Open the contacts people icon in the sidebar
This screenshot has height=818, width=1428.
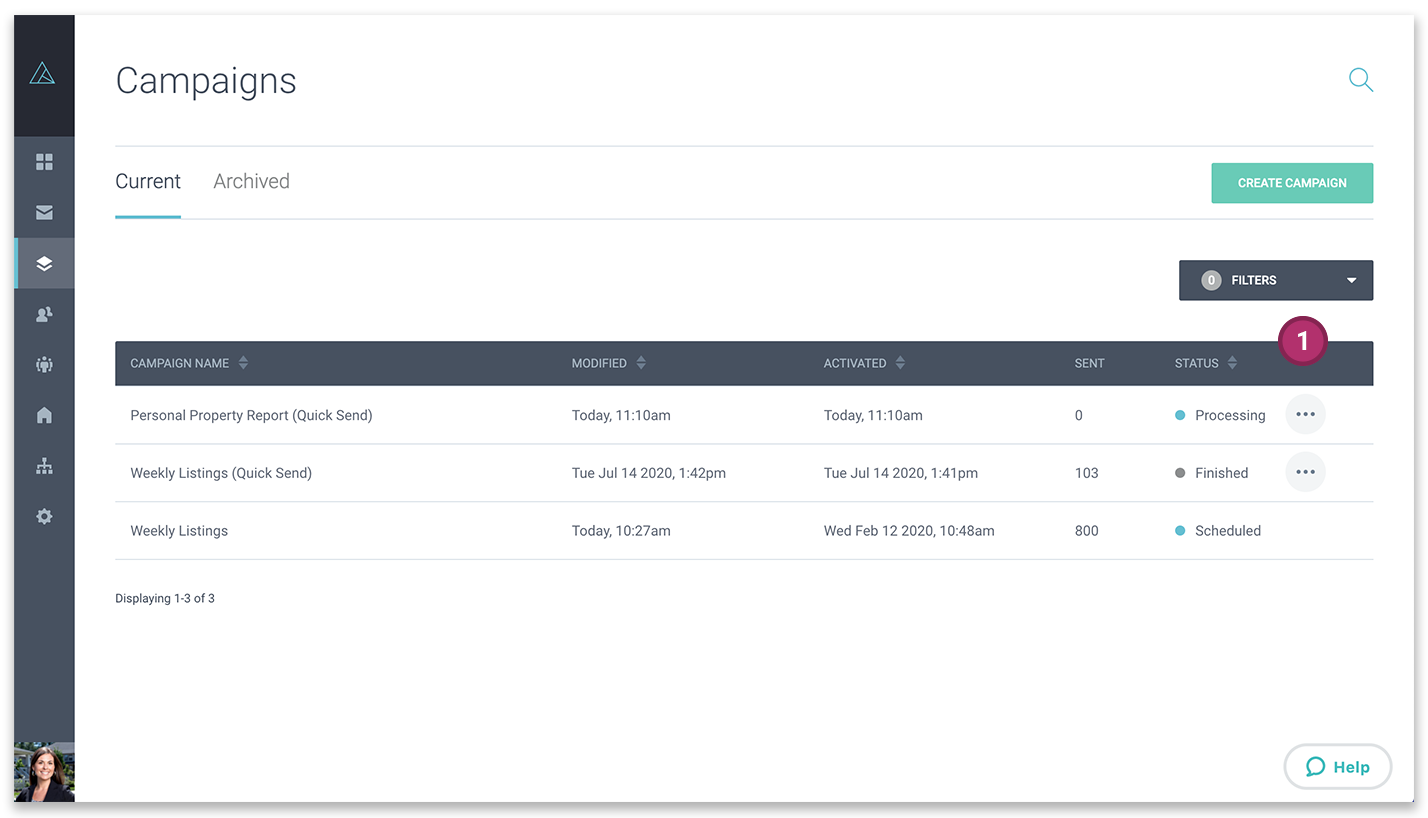(x=44, y=314)
